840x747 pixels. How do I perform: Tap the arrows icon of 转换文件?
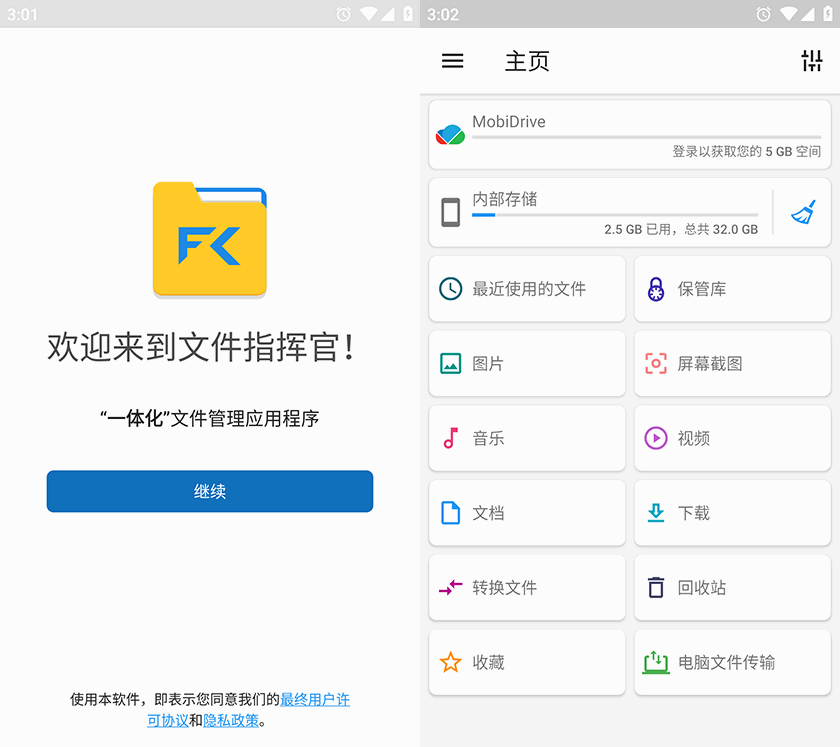[451, 587]
